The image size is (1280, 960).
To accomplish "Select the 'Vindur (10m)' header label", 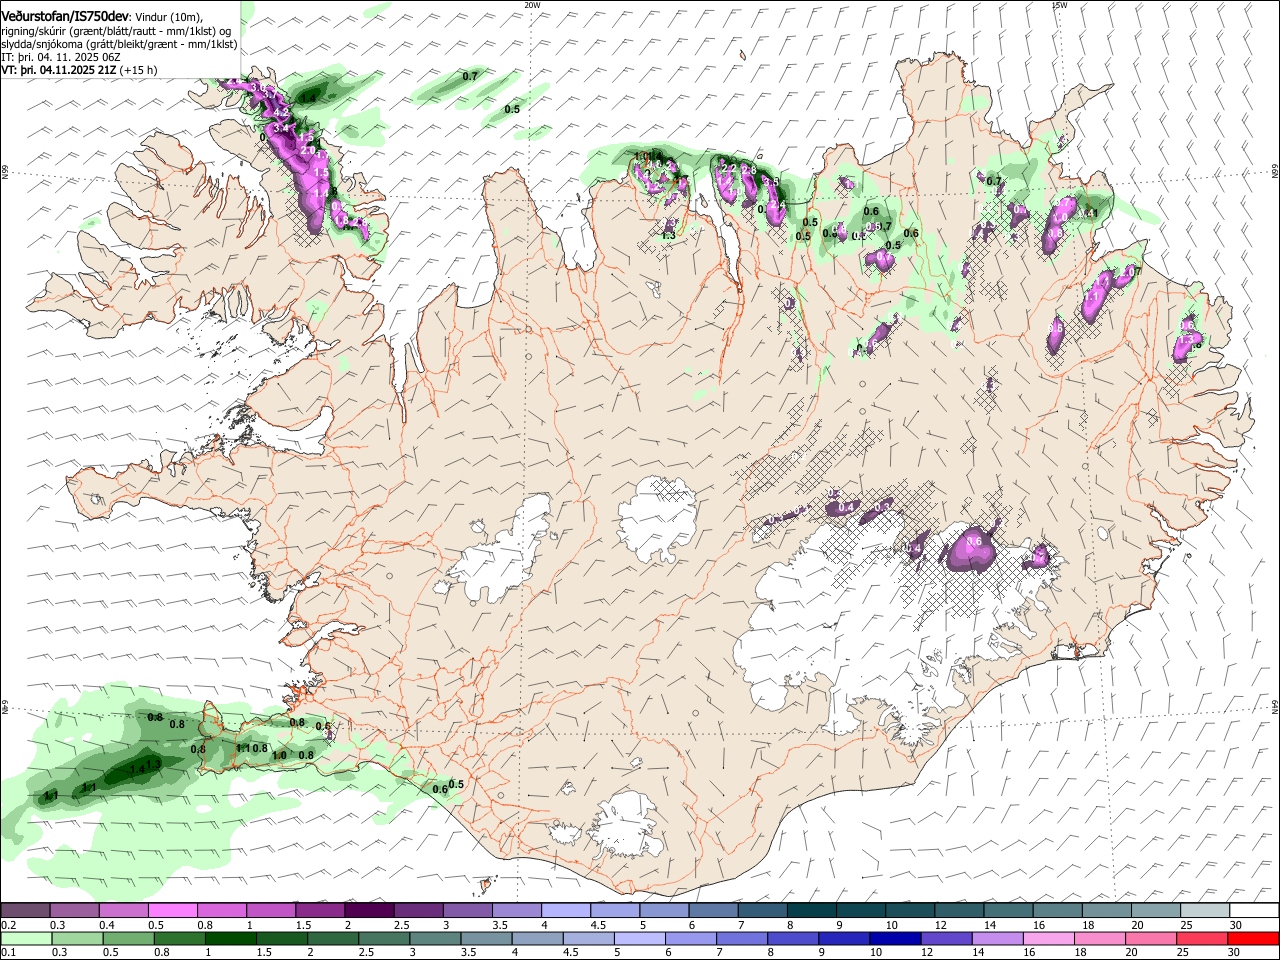I will click(x=168, y=17).
